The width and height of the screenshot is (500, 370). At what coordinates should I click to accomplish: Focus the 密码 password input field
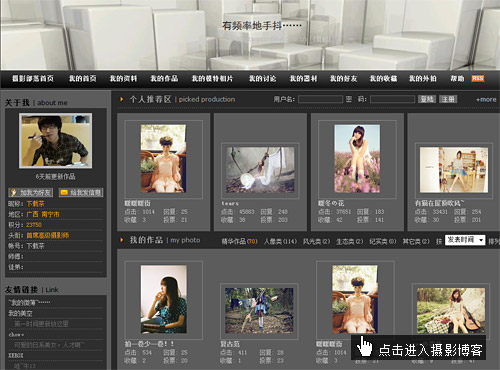pyautogui.click(x=392, y=99)
